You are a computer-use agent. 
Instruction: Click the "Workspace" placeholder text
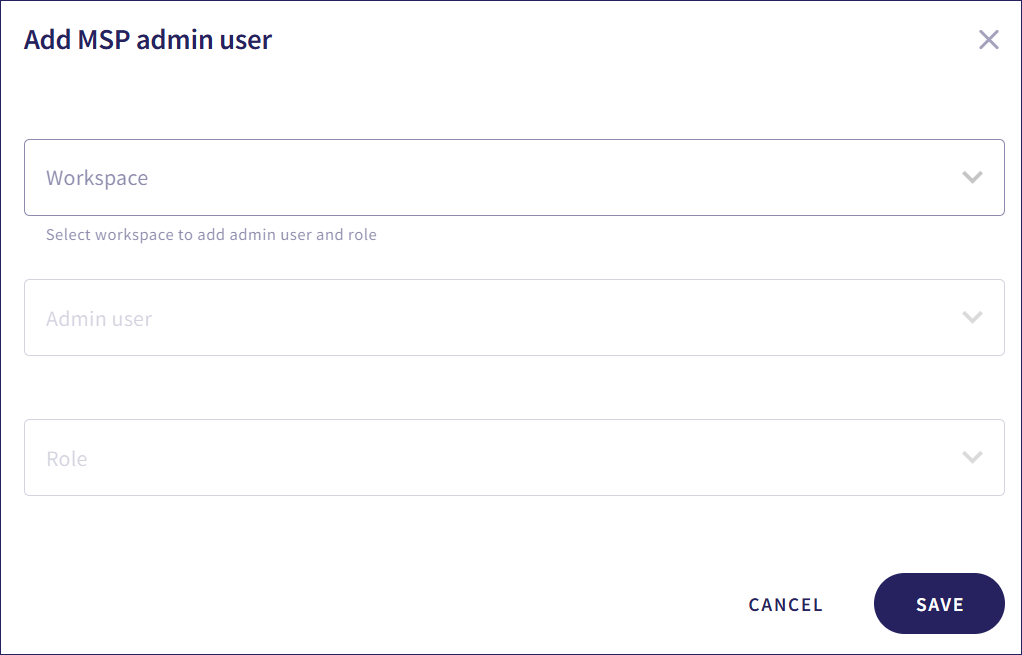point(97,178)
